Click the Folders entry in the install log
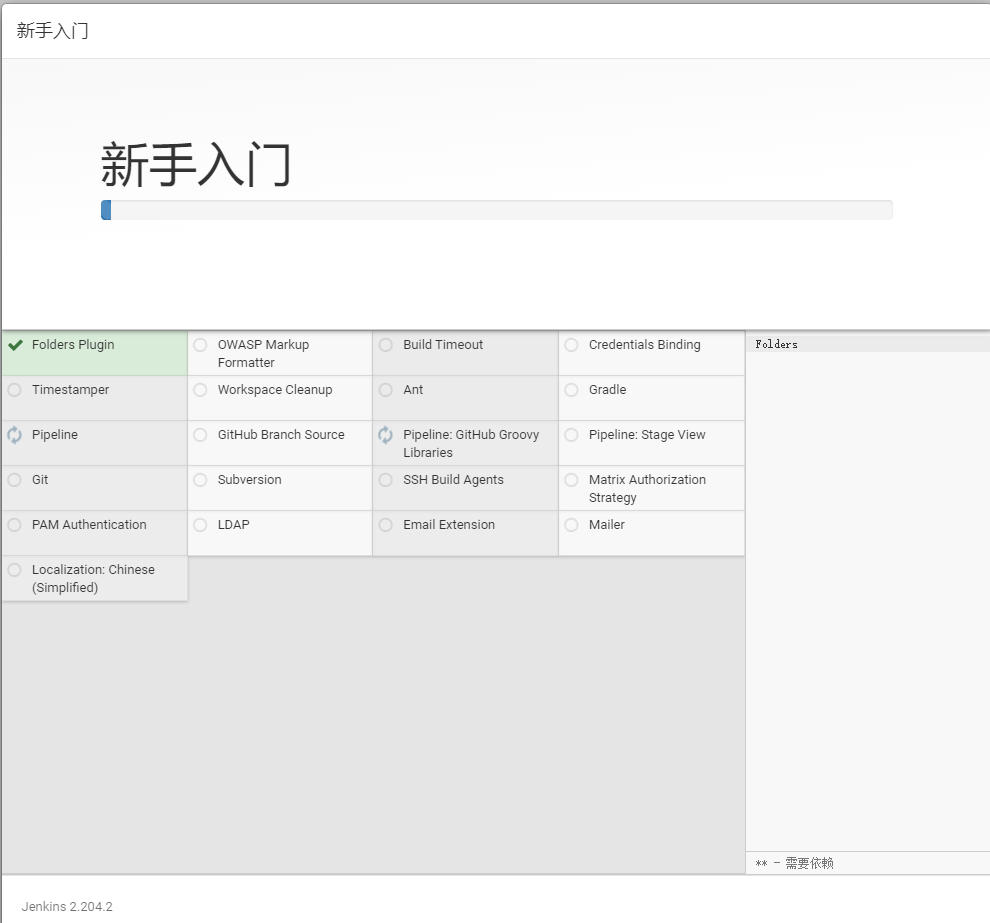This screenshot has width=990, height=923. [x=777, y=344]
